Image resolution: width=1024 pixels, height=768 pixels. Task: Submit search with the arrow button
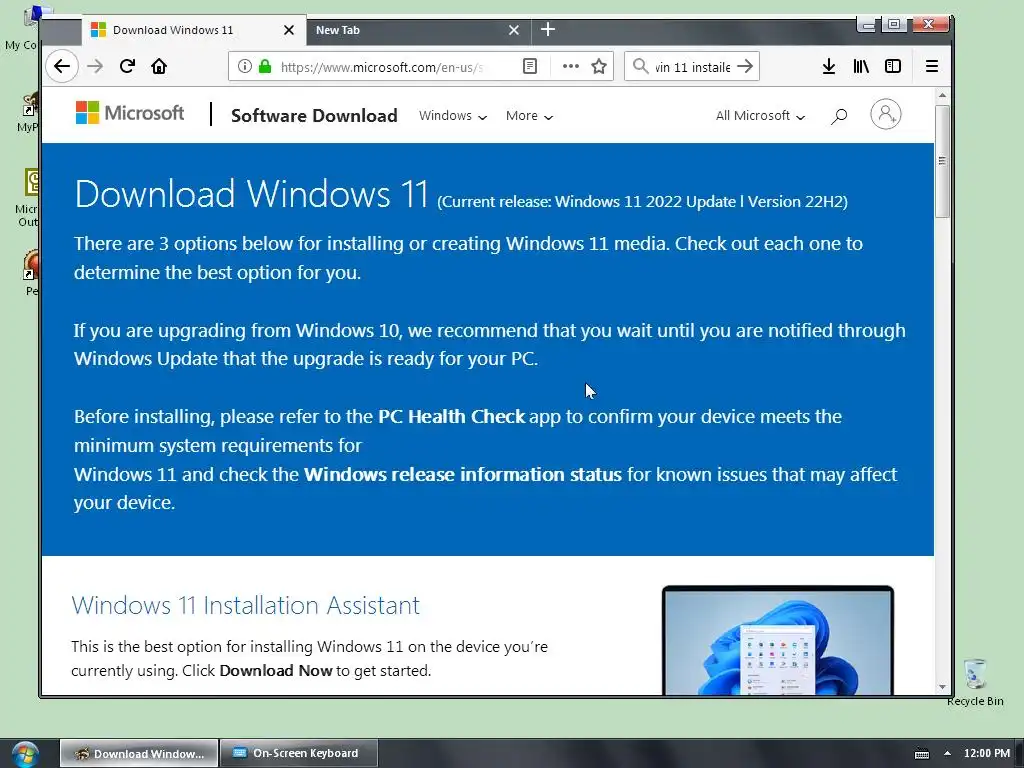pyautogui.click(x=745, y=66)
